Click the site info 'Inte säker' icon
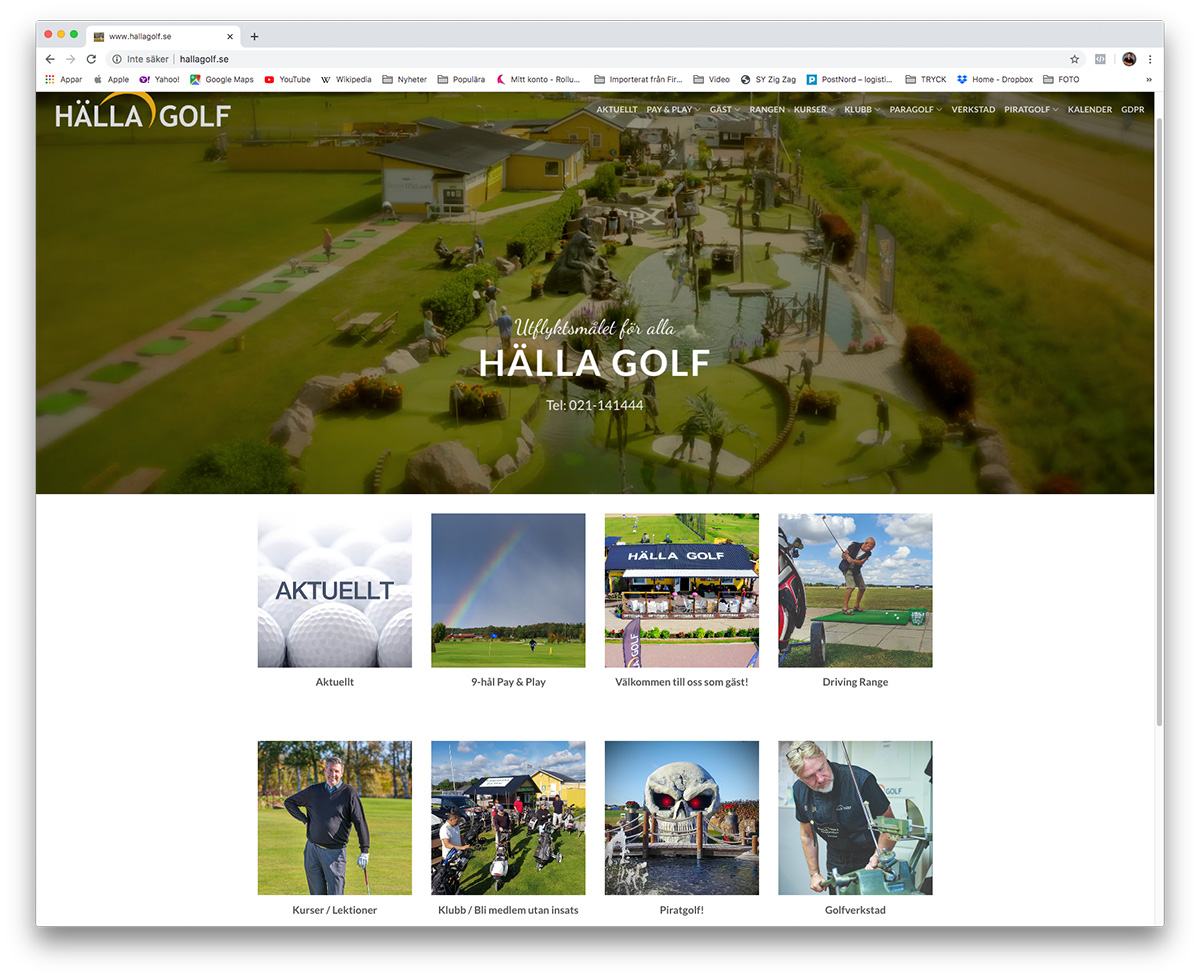The image size is (1200, 978). tap(117, 59)
